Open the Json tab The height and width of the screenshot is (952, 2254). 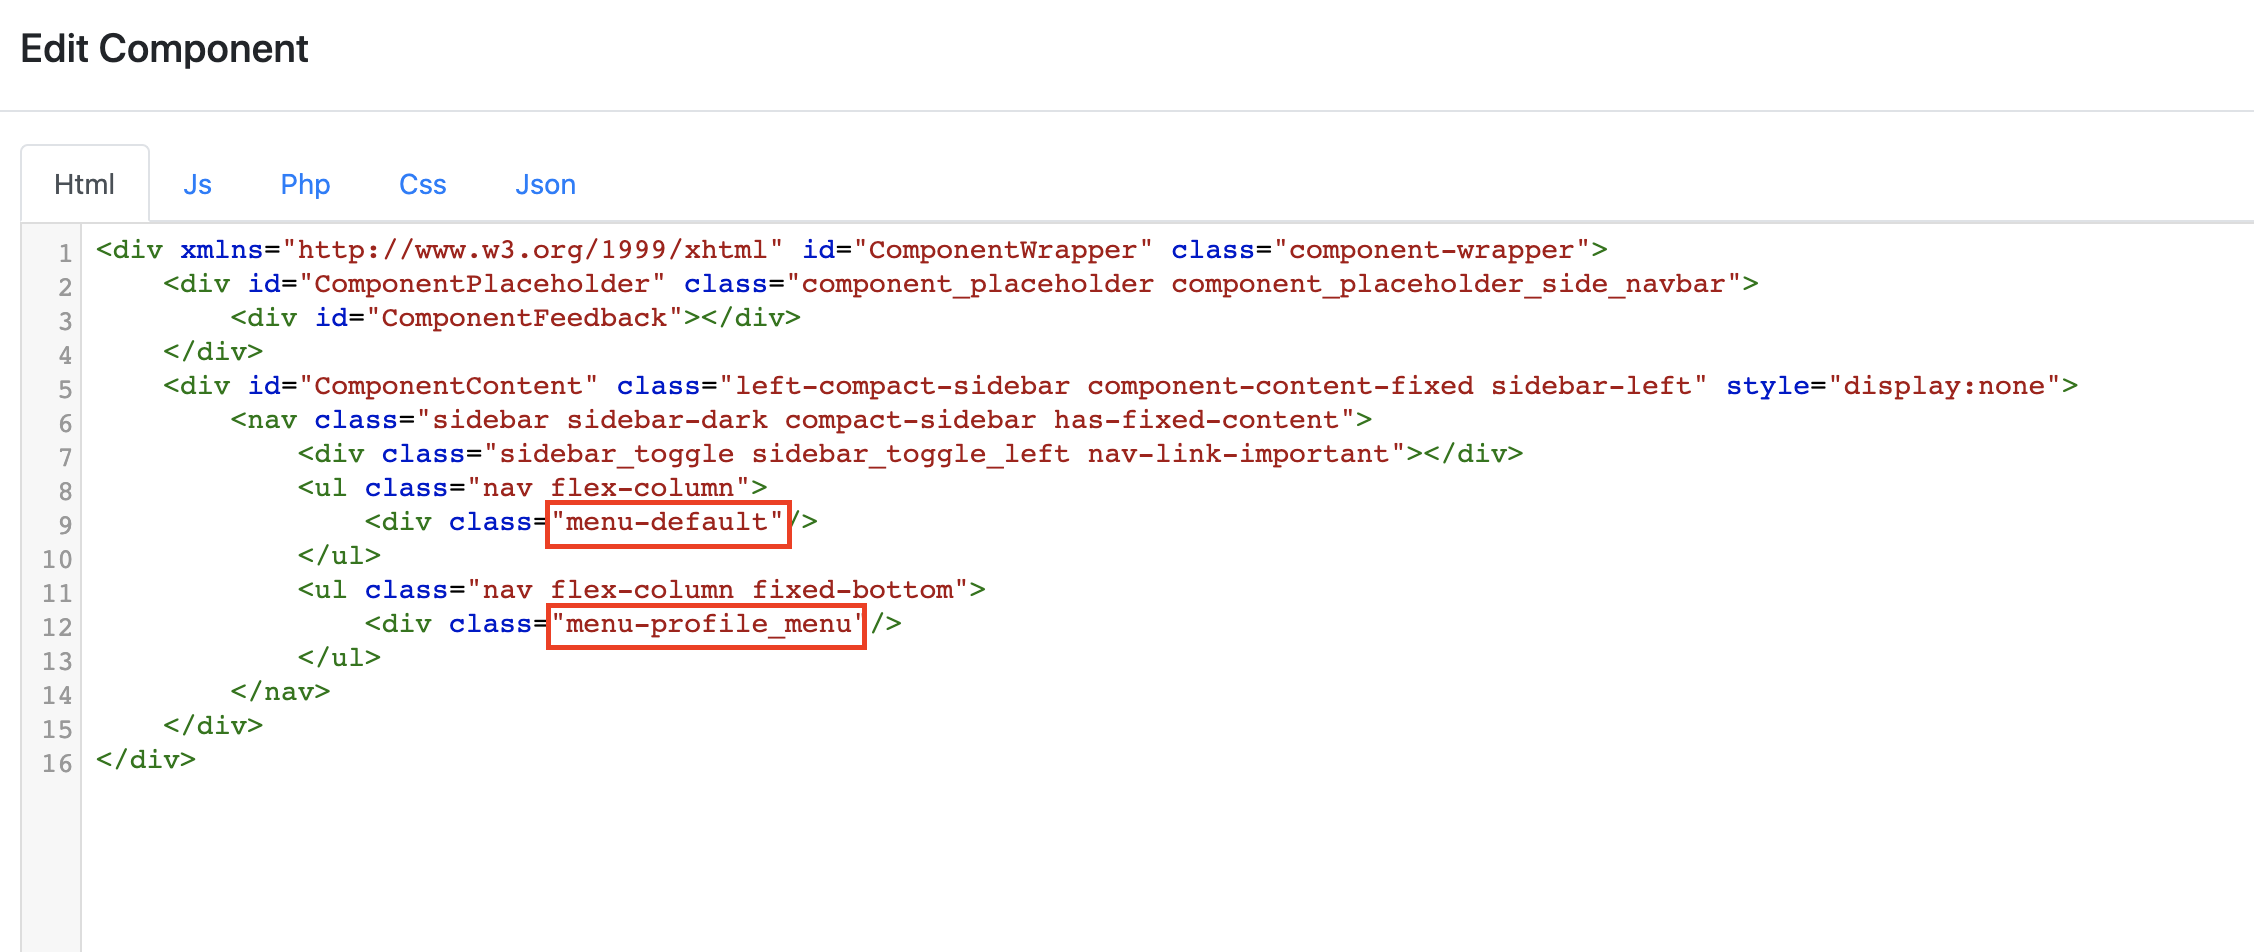click(x=546, y=184)
